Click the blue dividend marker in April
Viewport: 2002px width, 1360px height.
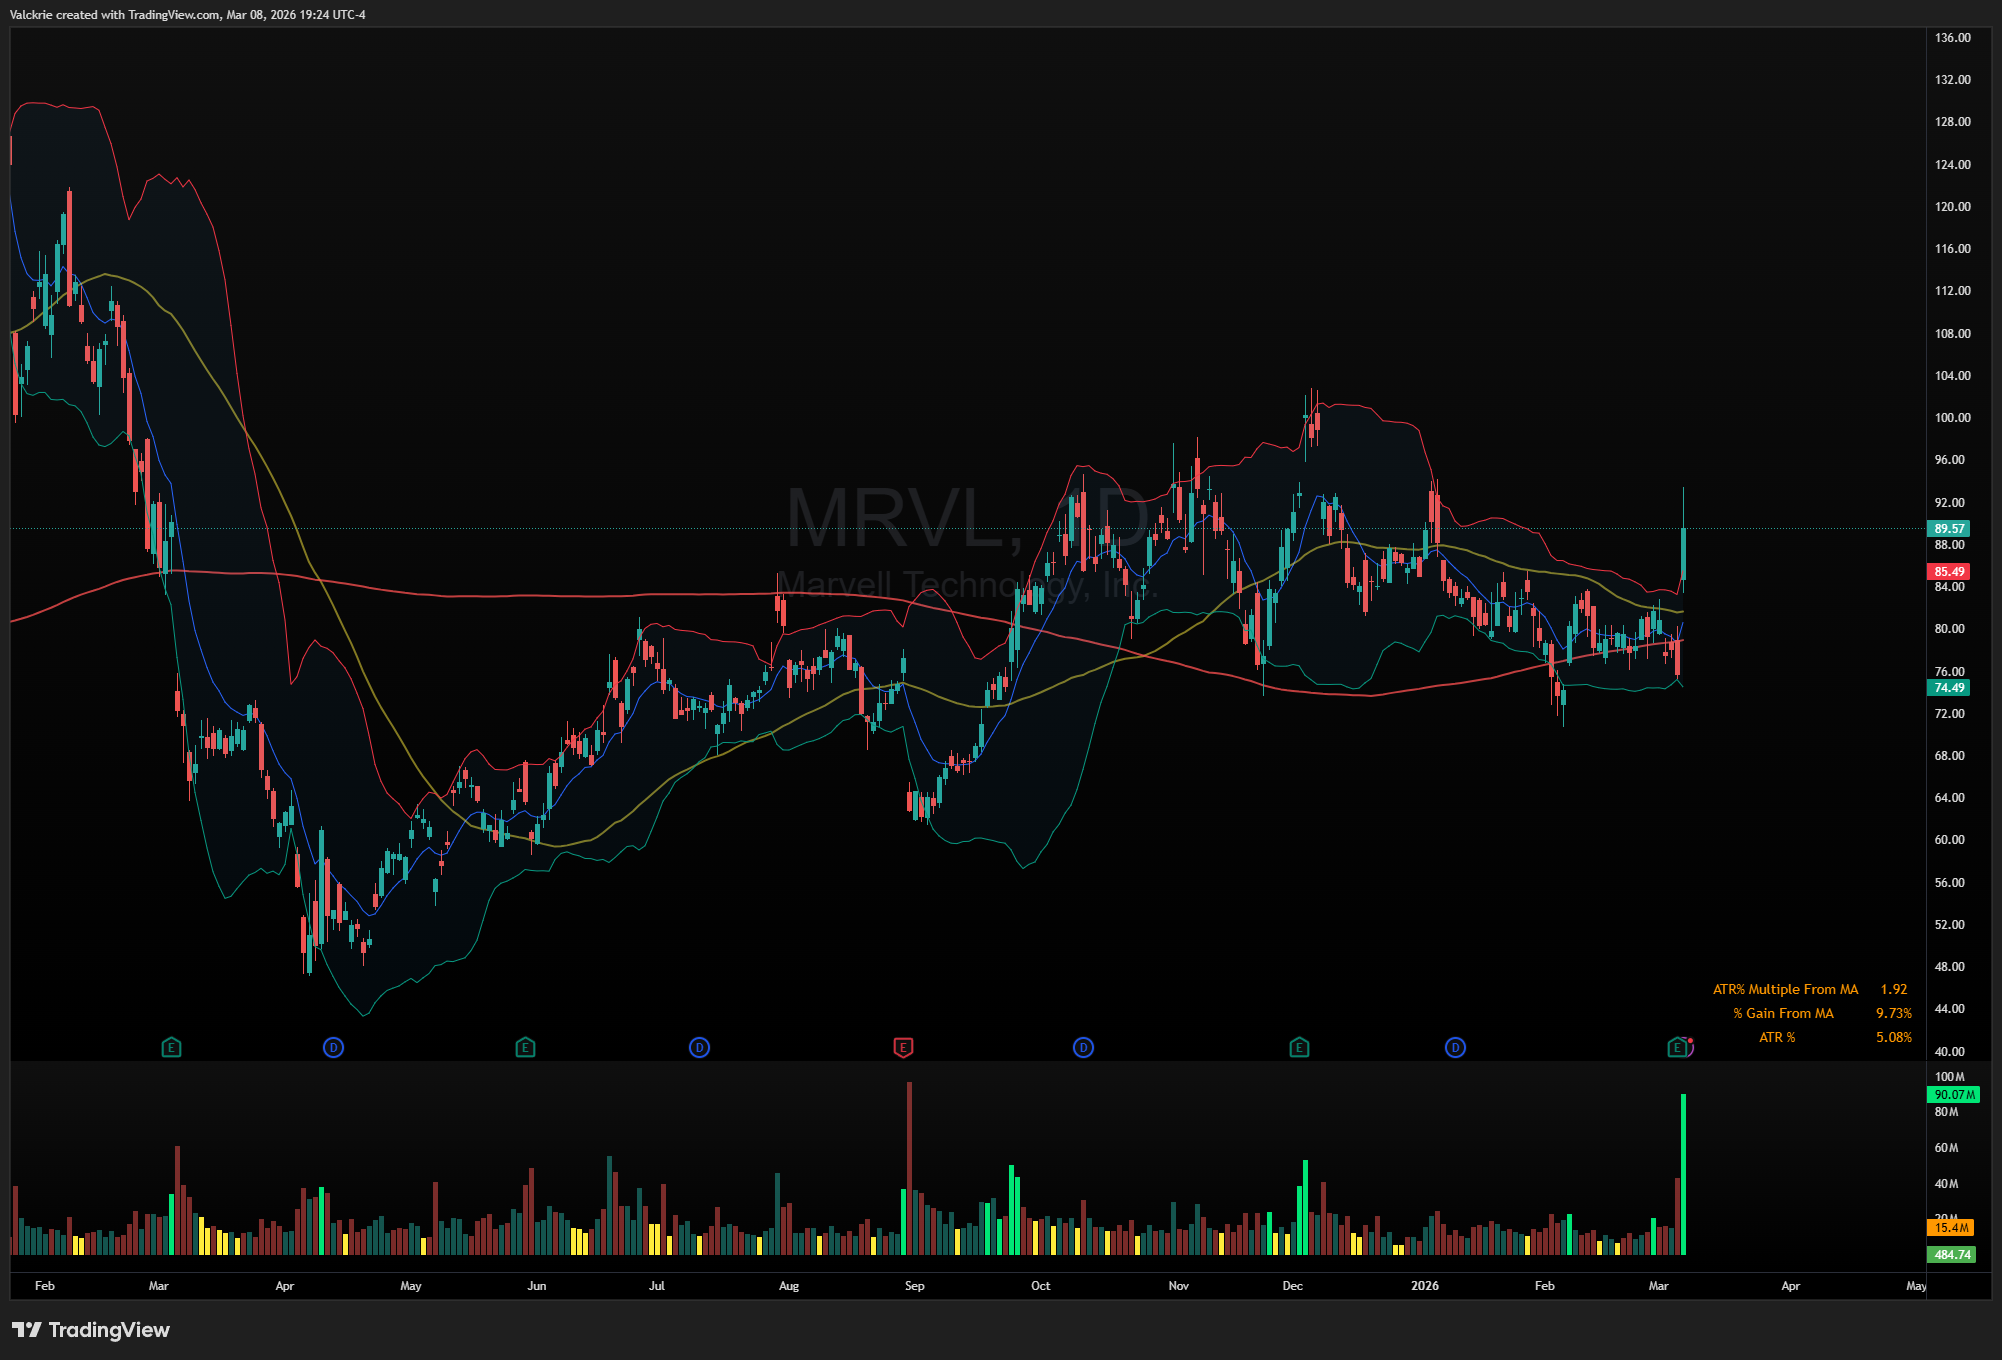pyautogui.click(x=333, y=1048)
